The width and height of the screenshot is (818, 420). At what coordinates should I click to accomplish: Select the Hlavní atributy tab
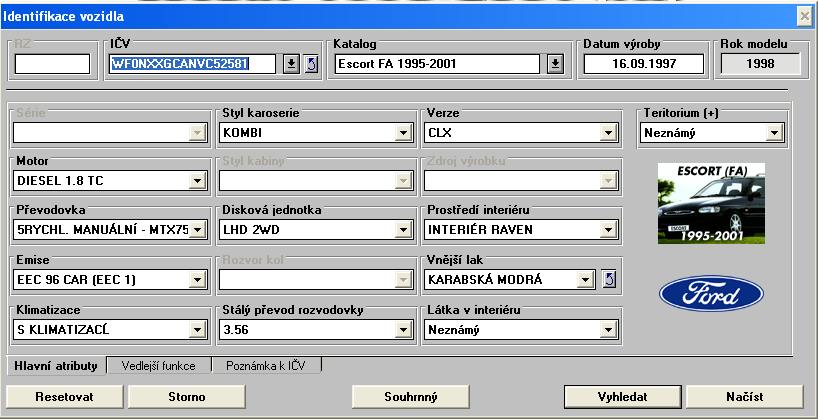pyautogui.click(x=56, y=366)
